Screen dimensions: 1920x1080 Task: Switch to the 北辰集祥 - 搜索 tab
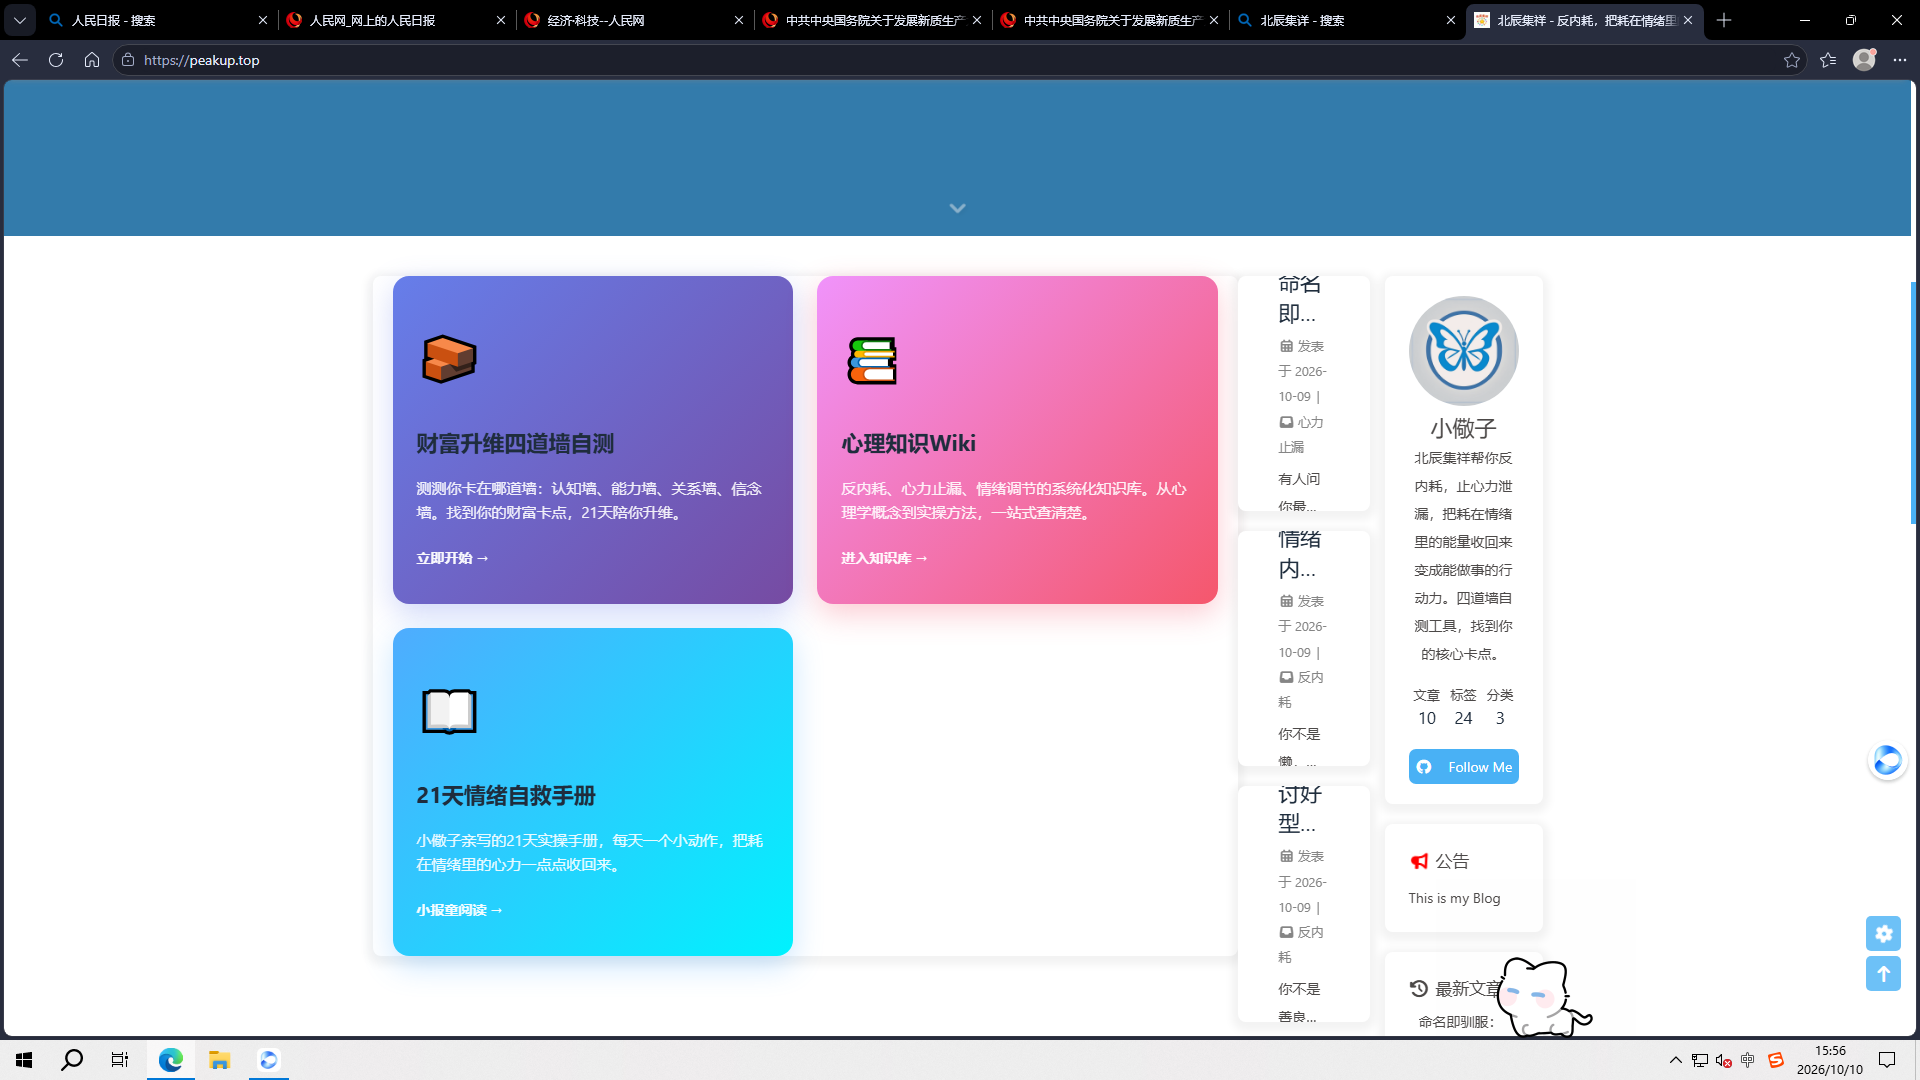pos(1346,20)
